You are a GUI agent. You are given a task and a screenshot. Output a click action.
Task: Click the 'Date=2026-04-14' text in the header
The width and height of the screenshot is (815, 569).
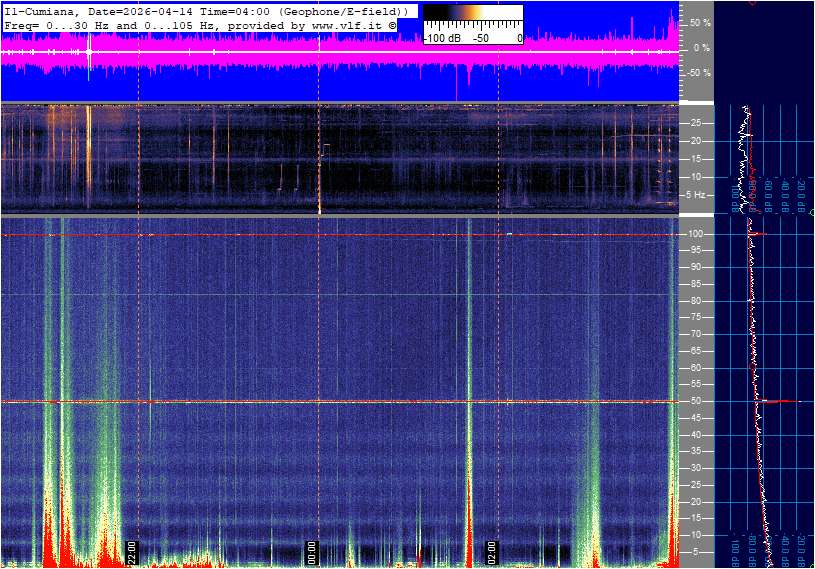coord(140,11)
